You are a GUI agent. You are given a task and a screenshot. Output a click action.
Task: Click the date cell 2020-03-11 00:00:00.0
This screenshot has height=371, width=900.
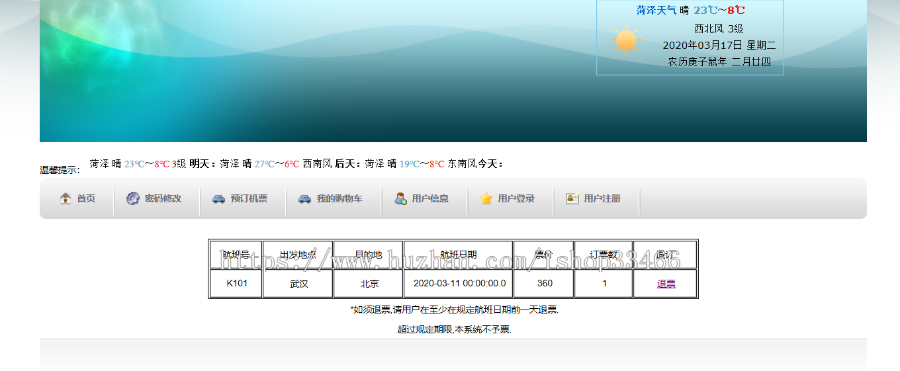[x=459, y=284]
